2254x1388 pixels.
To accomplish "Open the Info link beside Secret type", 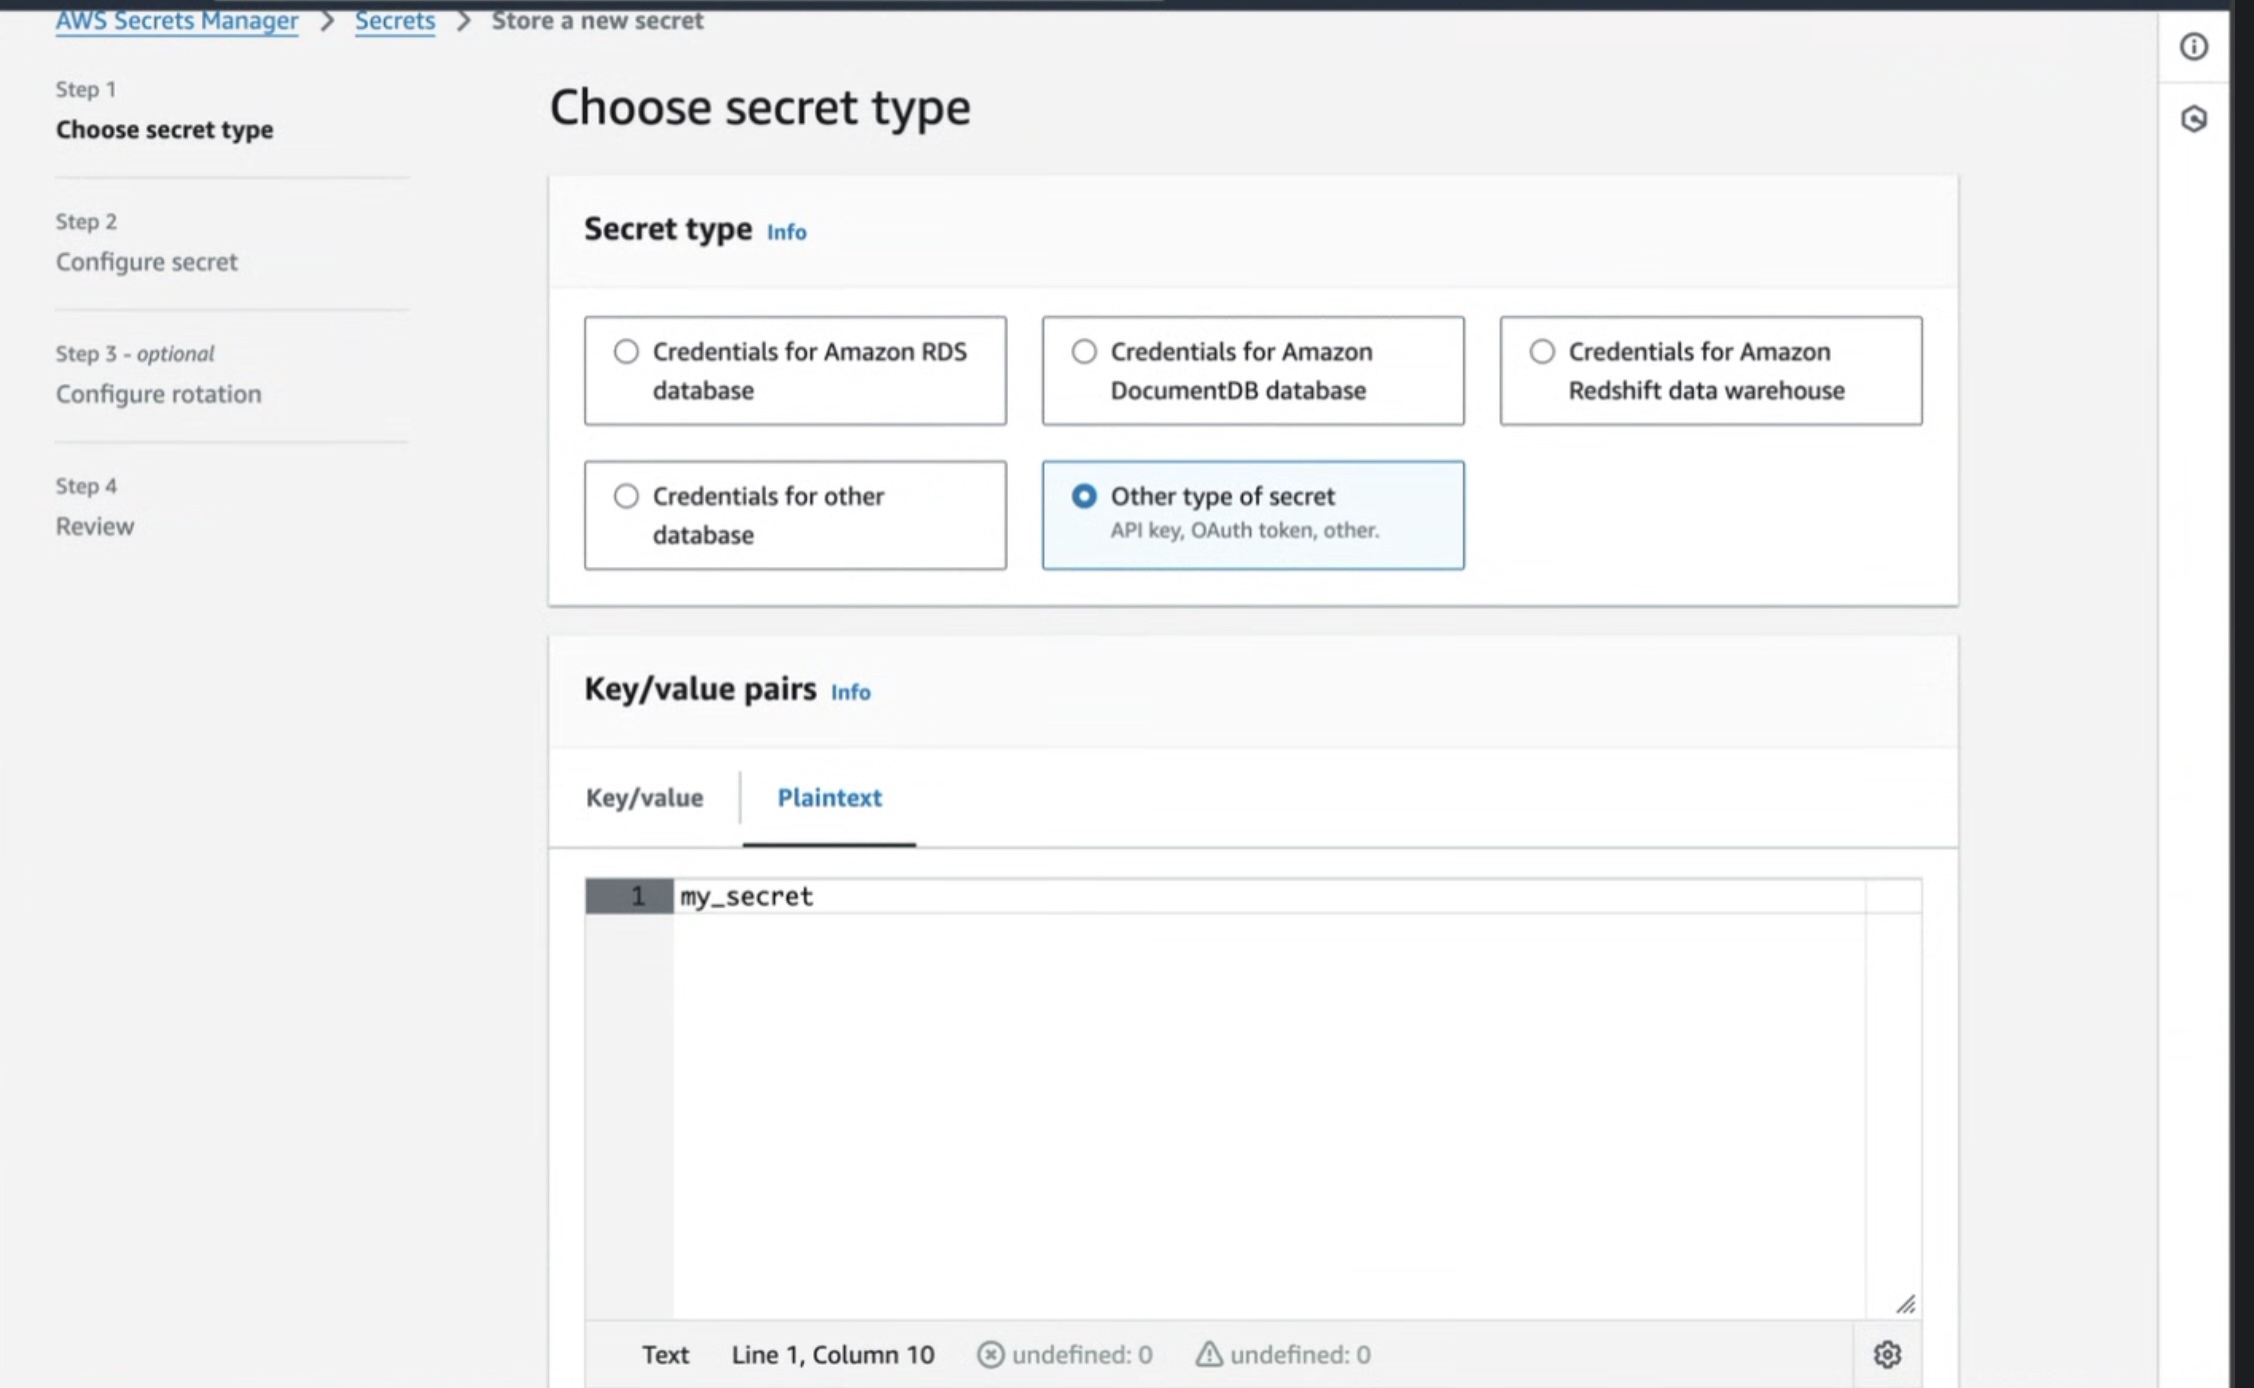I will point(786,232).
